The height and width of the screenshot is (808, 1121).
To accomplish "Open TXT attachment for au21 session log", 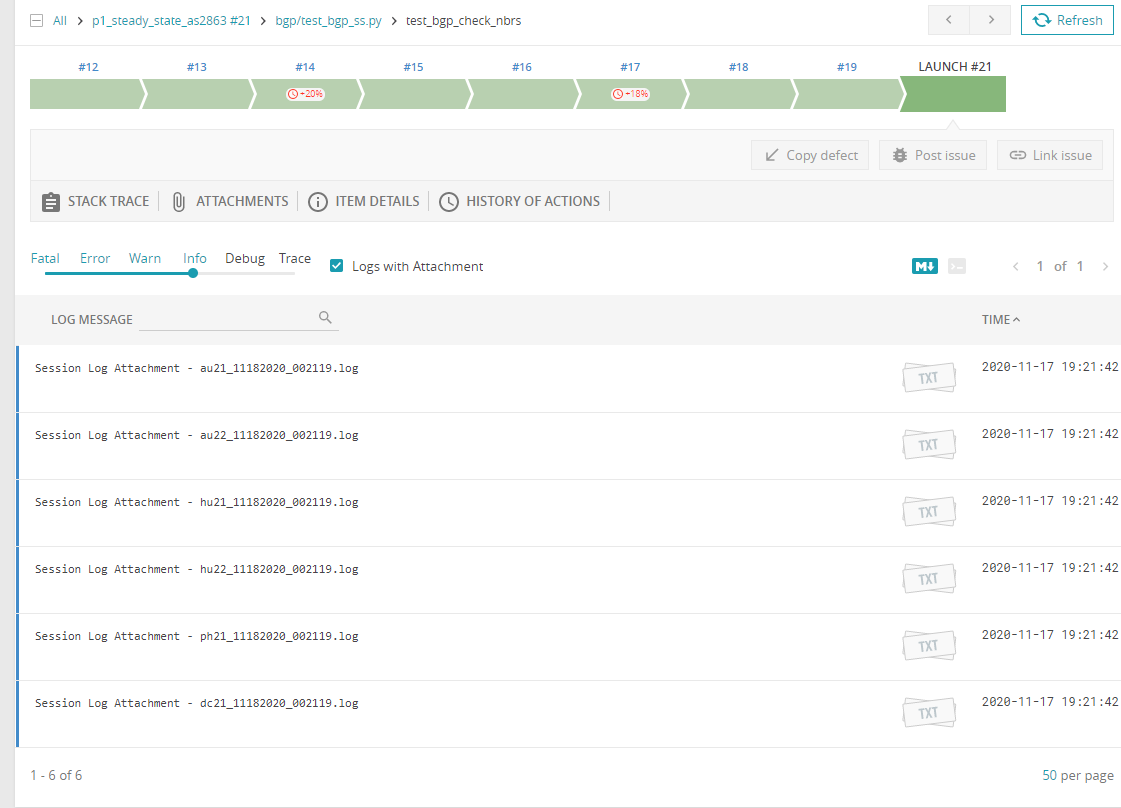I will (928, 377).
